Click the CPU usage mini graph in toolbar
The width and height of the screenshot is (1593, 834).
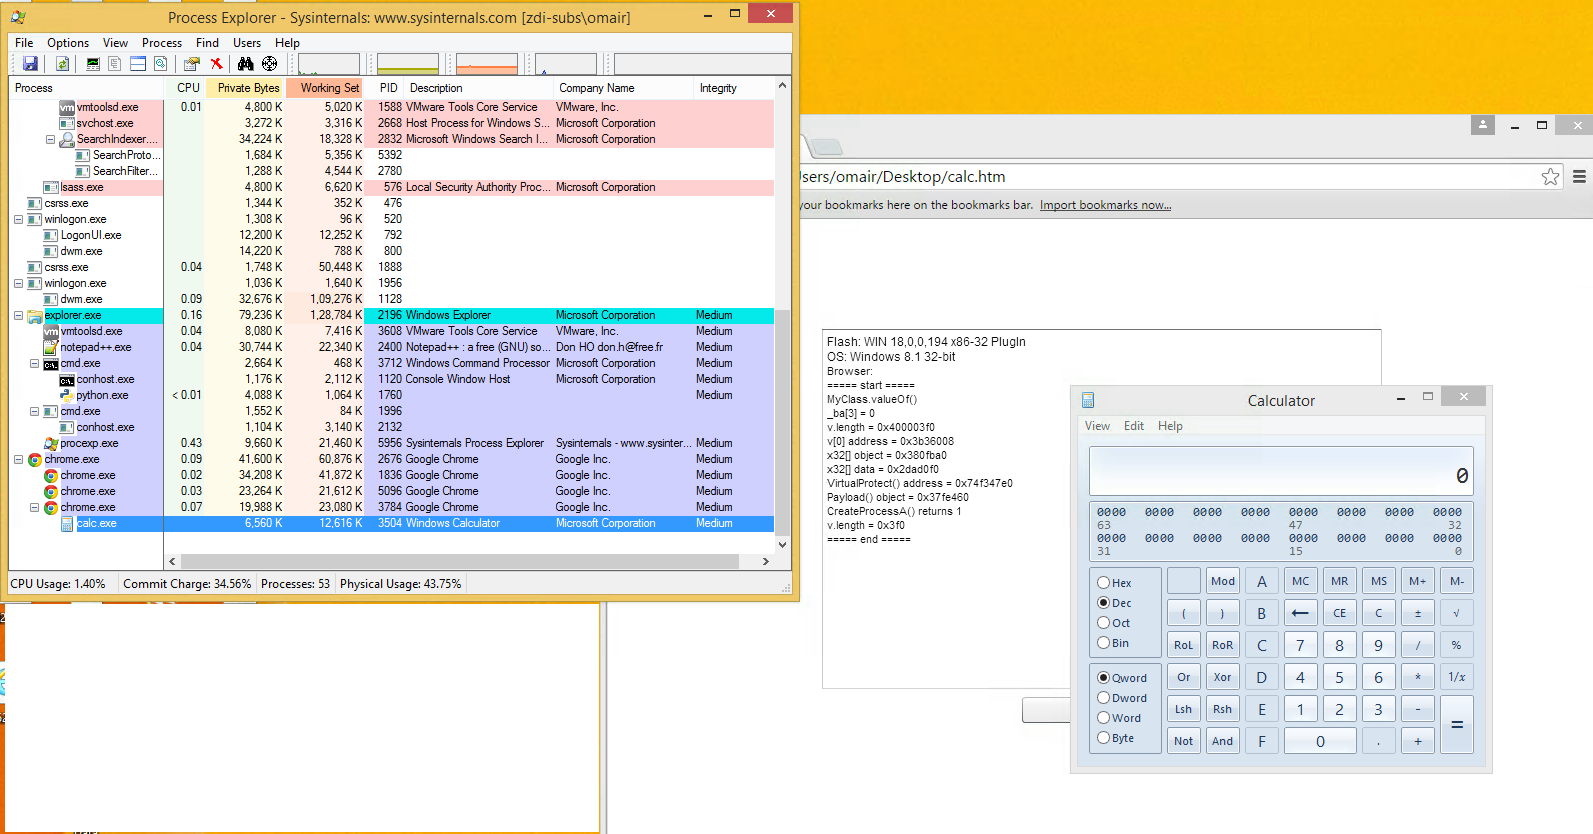[329, 64]
